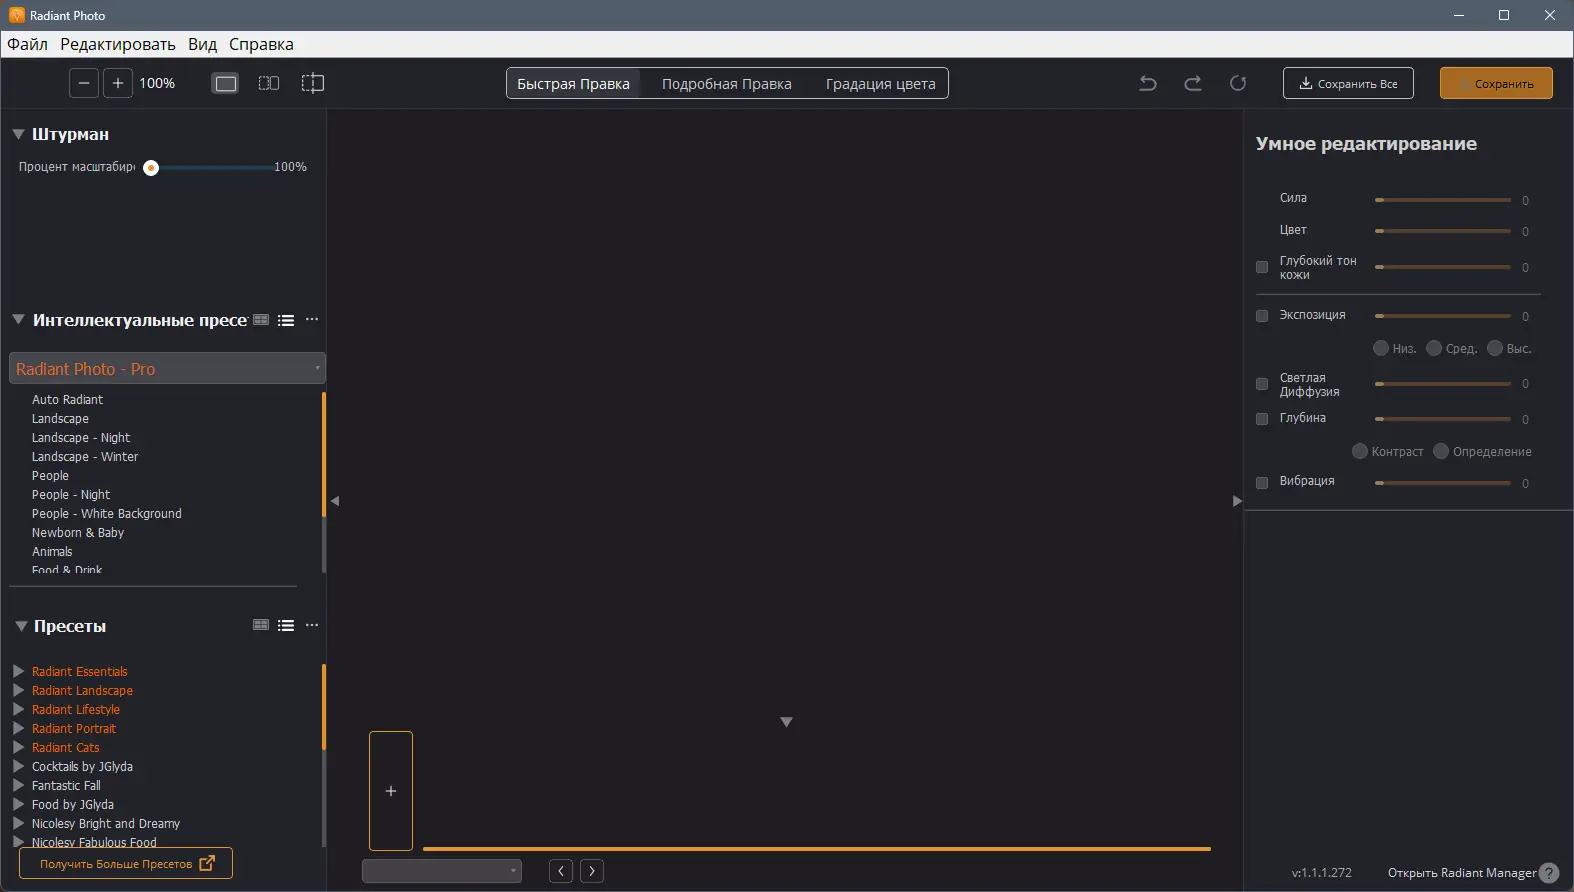Undo the last edit

[x=1148, y=83]
